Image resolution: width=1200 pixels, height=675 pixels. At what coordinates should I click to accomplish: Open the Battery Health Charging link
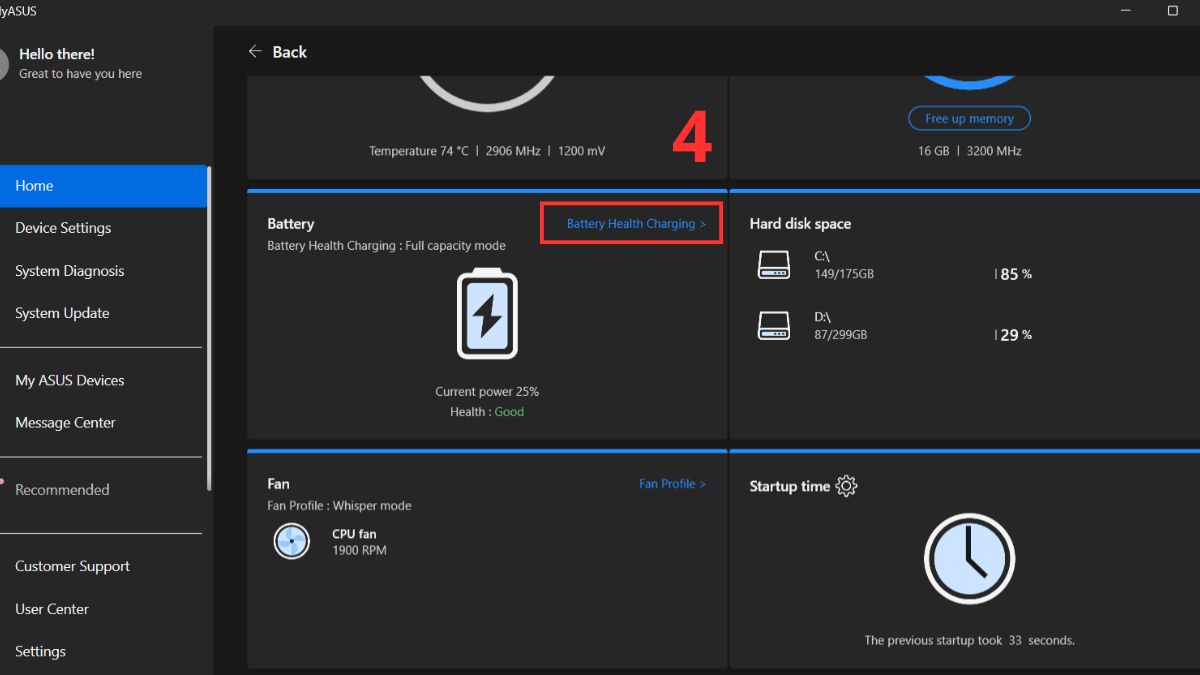[x=636, y=224]
